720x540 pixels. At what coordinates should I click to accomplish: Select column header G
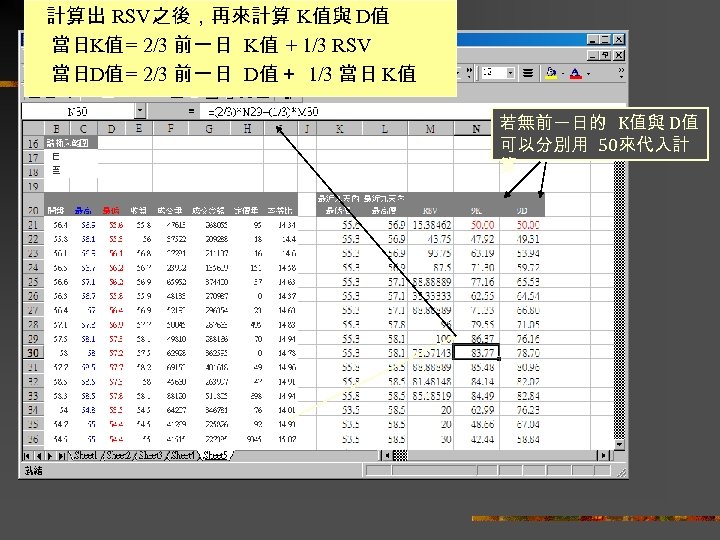click(x=209, y=129)
